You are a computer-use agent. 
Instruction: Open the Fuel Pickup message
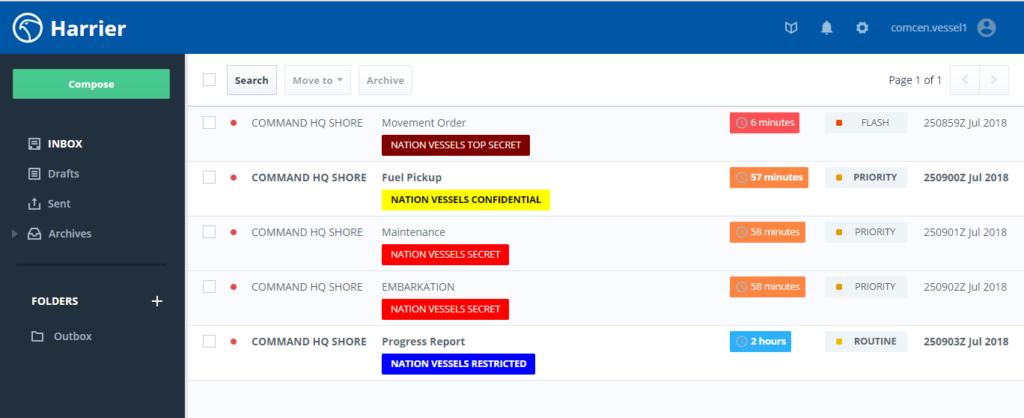click(412, 177)
